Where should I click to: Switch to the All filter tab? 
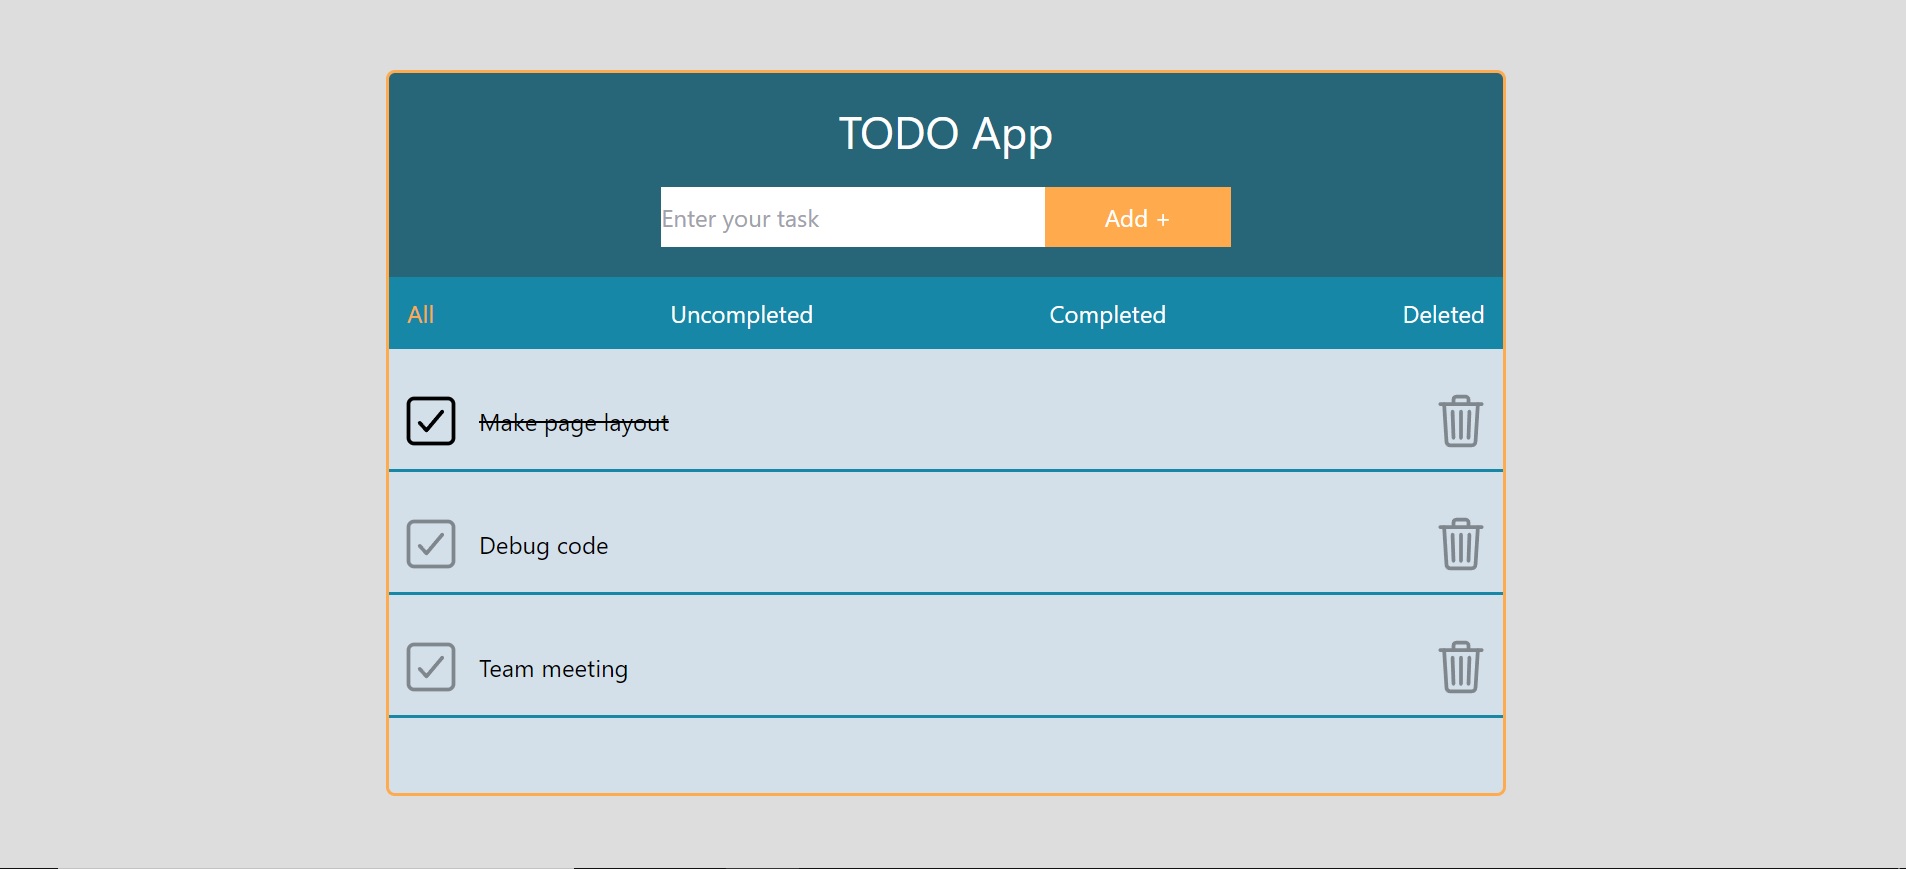[x=421, y=315]
